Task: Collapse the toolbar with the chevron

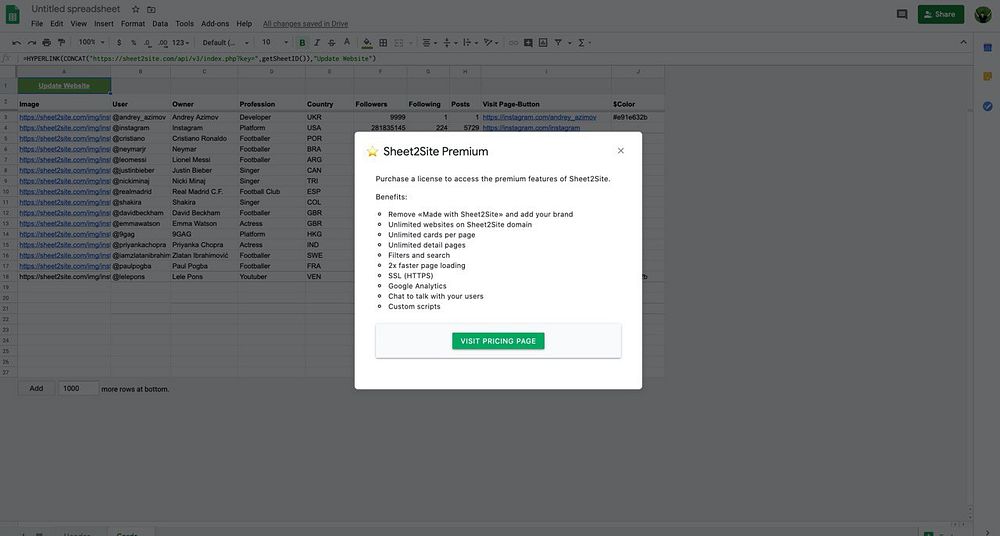Action: coord(963,43)
